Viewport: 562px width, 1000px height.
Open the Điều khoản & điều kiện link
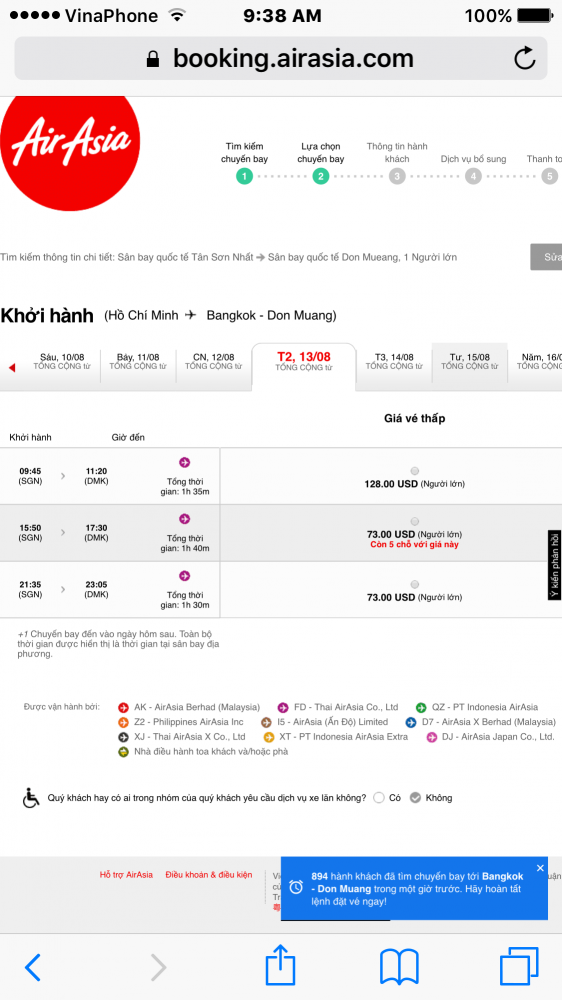pyautogui.click(x=209, y=875)
